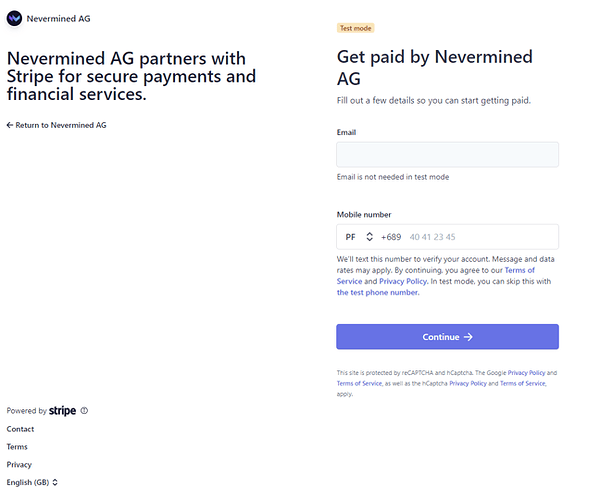
Task: Click the Test mode badge
Action: 355,28
